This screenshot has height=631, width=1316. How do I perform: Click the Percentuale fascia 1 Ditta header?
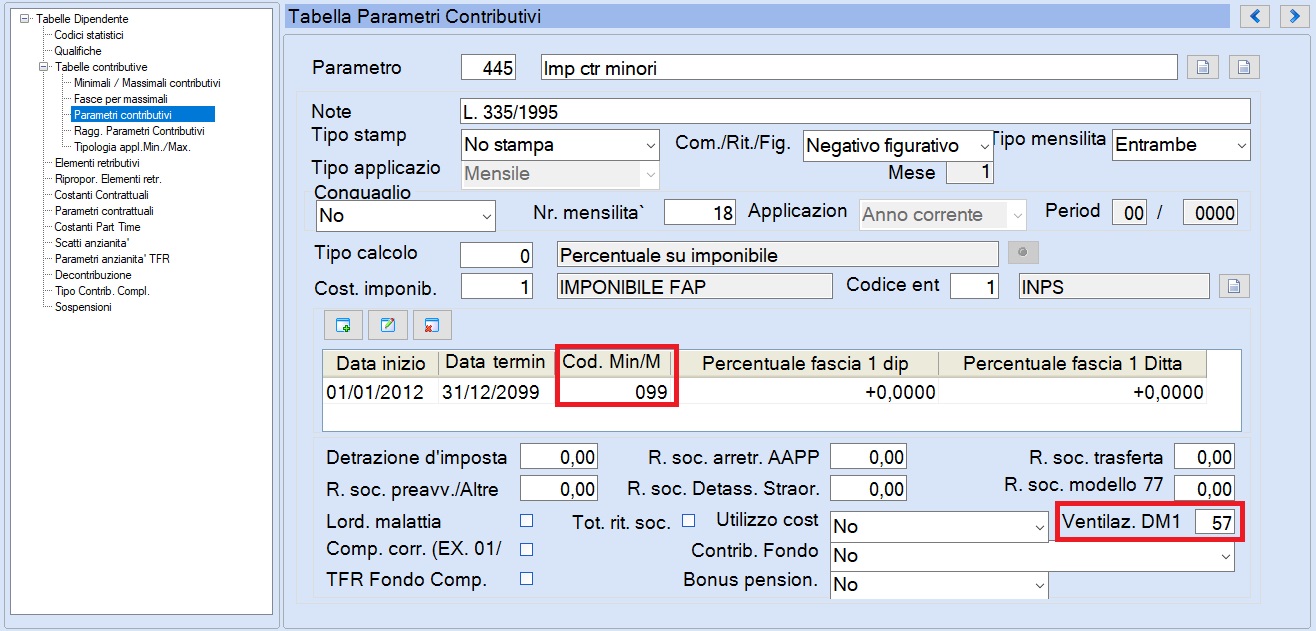(1073, 363)
